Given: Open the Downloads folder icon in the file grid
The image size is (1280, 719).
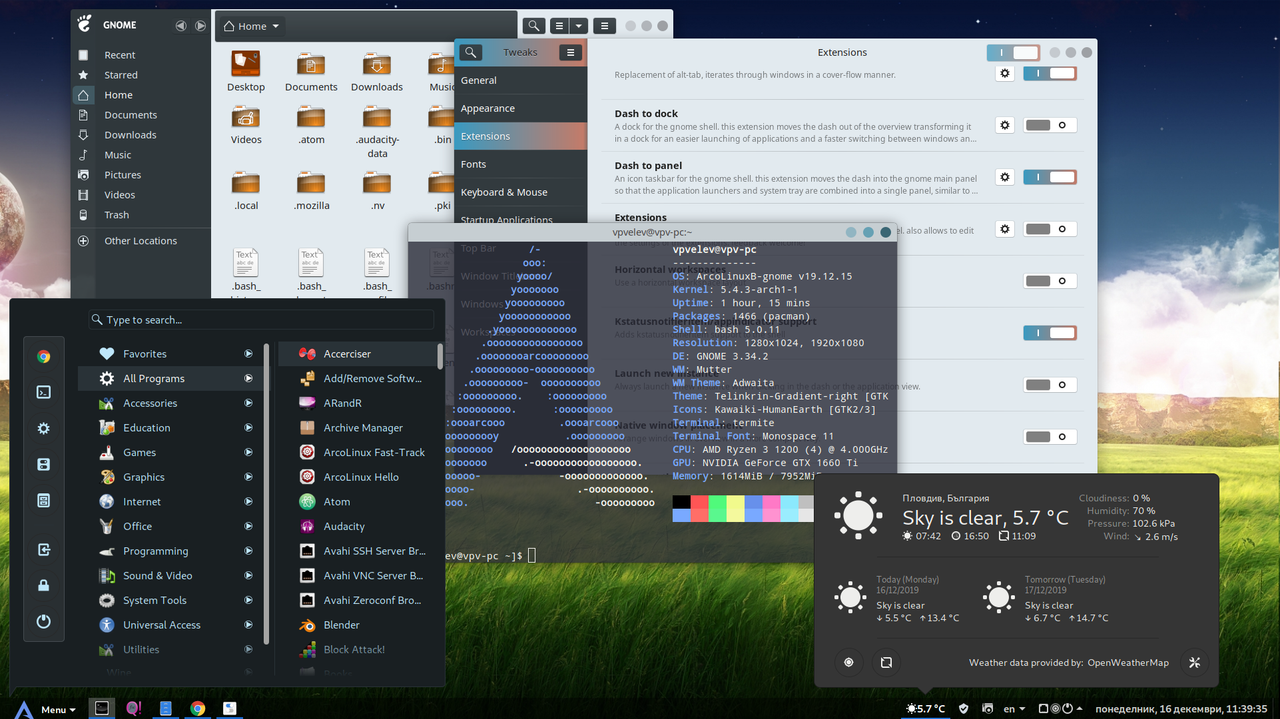Looking at the screenshot, I should (376, 72).
